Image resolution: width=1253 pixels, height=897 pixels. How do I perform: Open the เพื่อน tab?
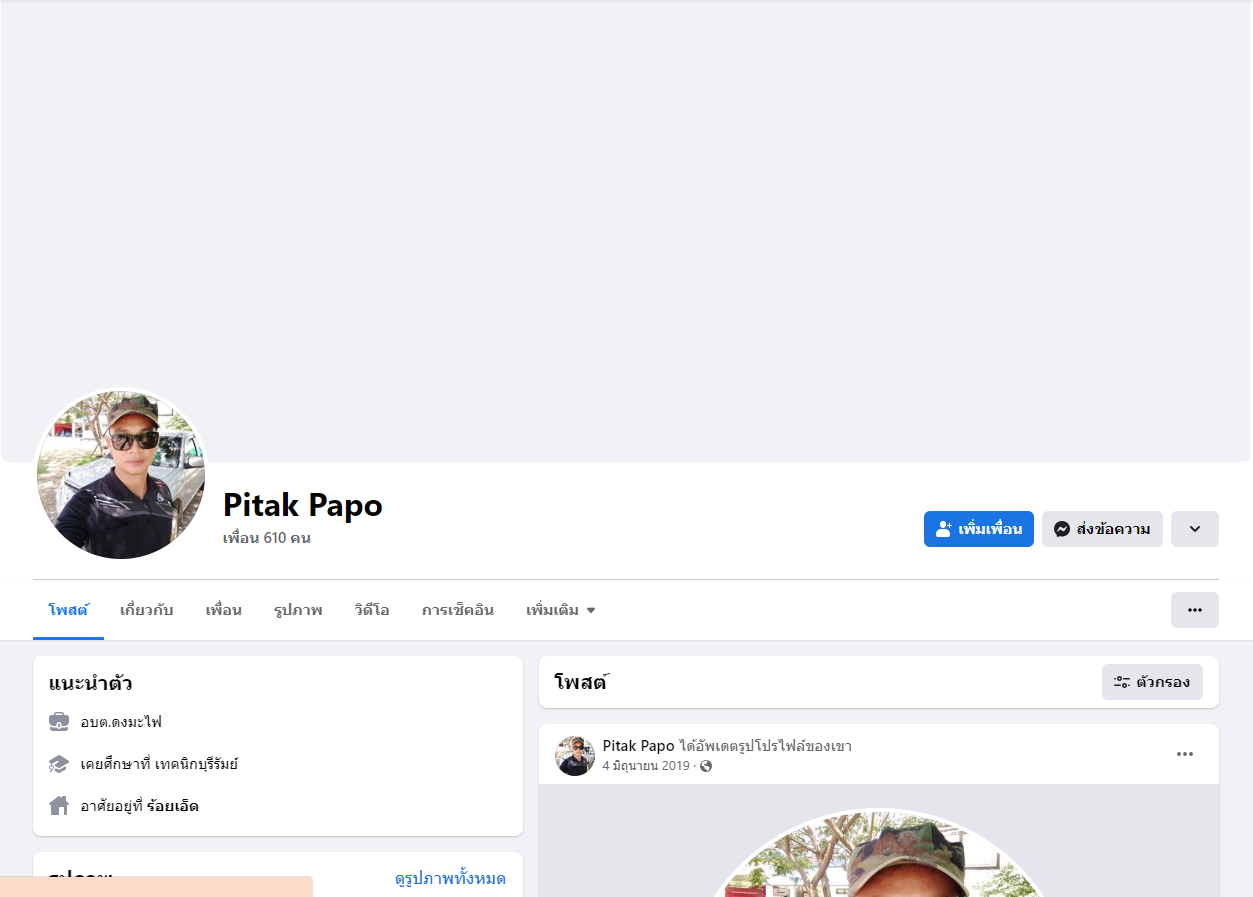(223, 610)
